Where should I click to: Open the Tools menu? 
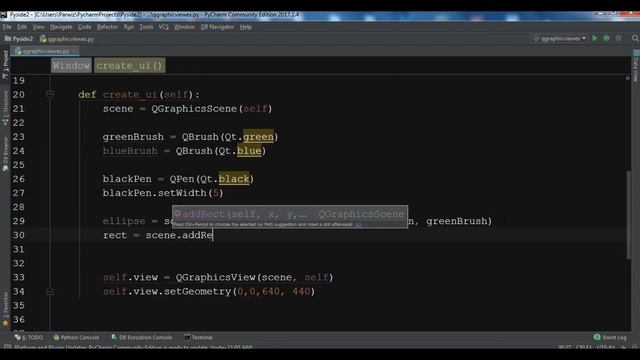[146, 27]
